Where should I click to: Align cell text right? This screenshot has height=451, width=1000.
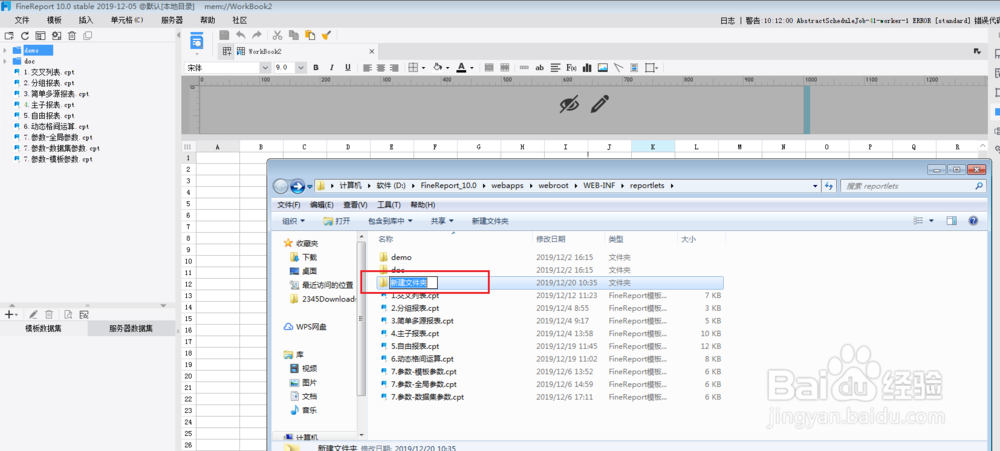tap(395, 68)
